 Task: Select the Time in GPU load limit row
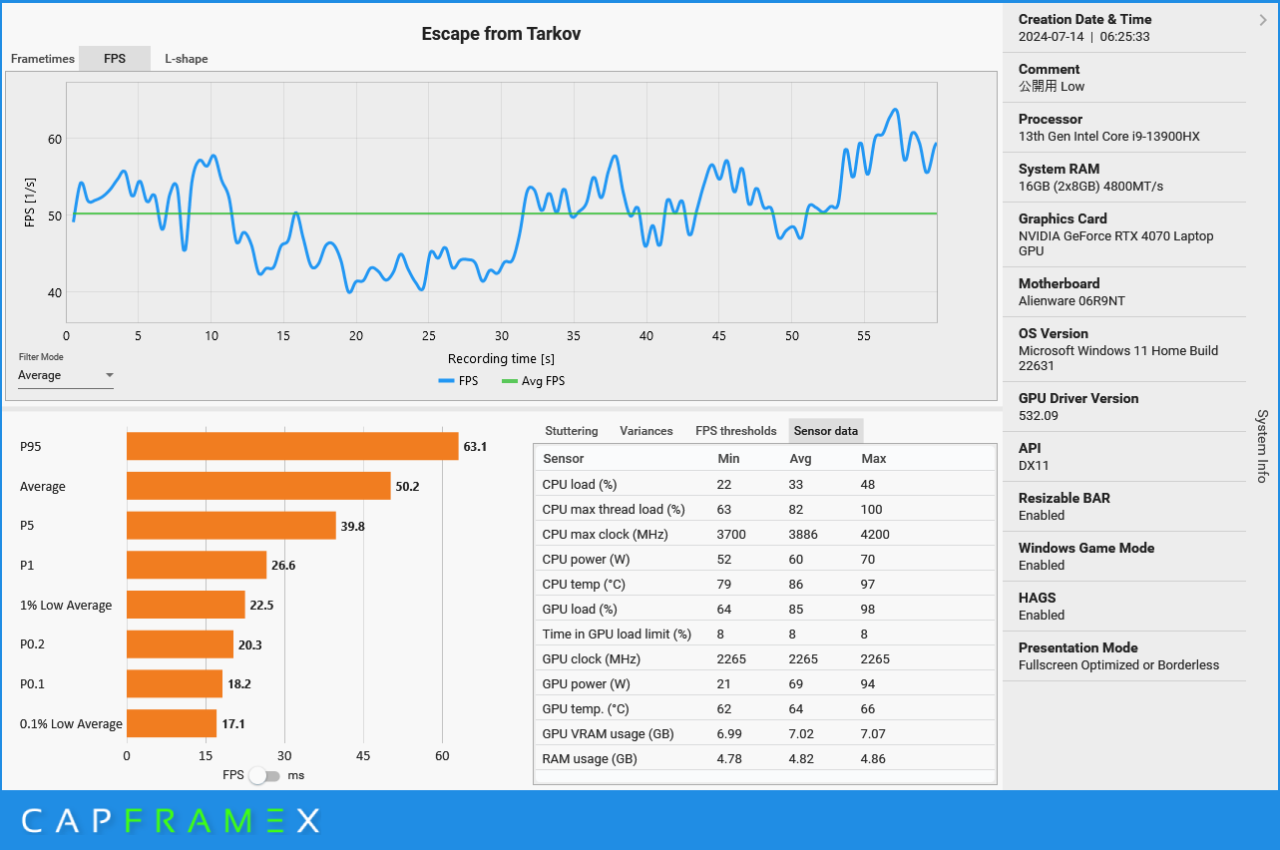765,634
